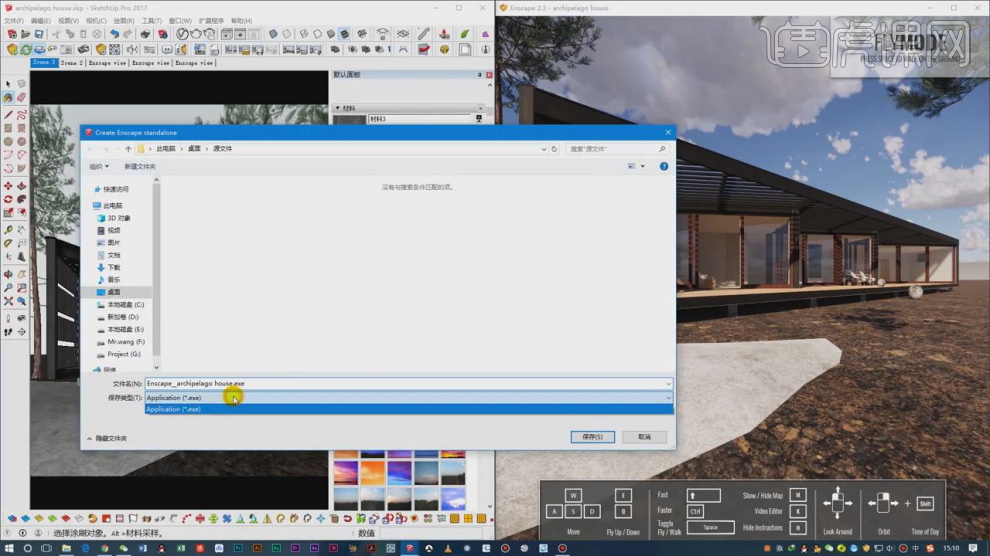The image size is (990, 556).
Task: Click the Redo arrow in SketchUp toolbar
Action: click(128, 34)
